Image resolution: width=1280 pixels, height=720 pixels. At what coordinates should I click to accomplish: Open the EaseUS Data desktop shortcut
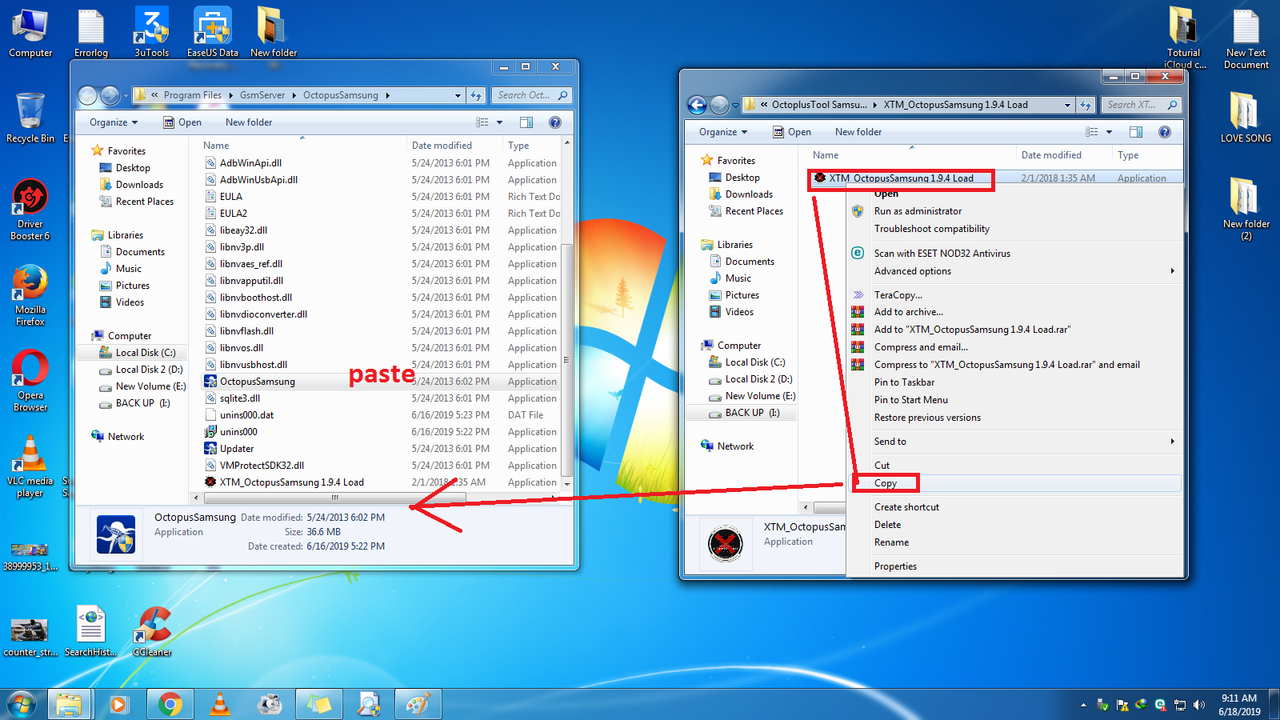(x=213, y=32)
